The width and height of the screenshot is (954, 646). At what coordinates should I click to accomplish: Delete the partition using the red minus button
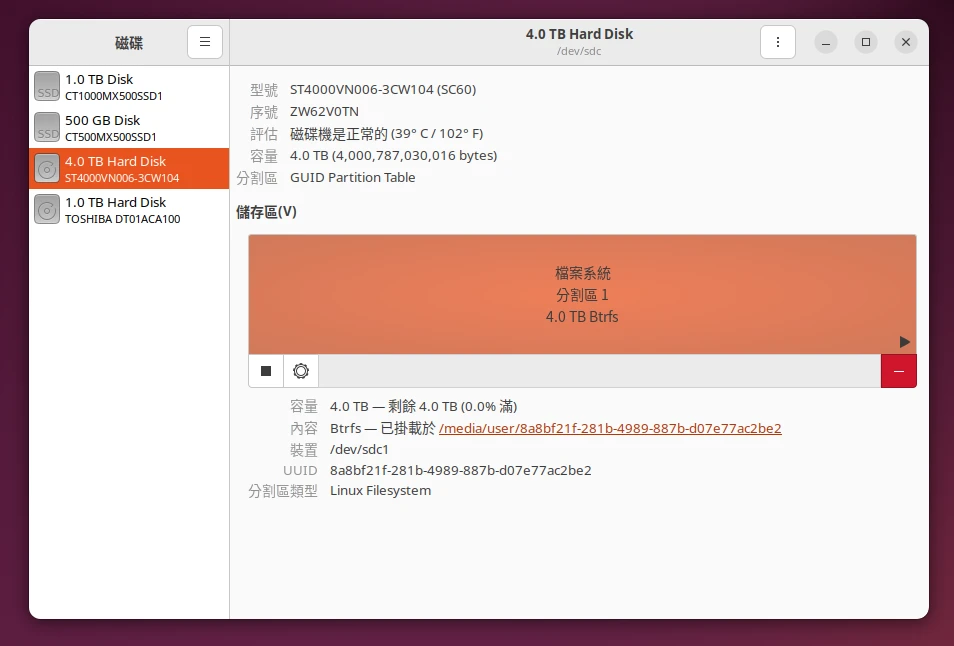tap(898, 371)
